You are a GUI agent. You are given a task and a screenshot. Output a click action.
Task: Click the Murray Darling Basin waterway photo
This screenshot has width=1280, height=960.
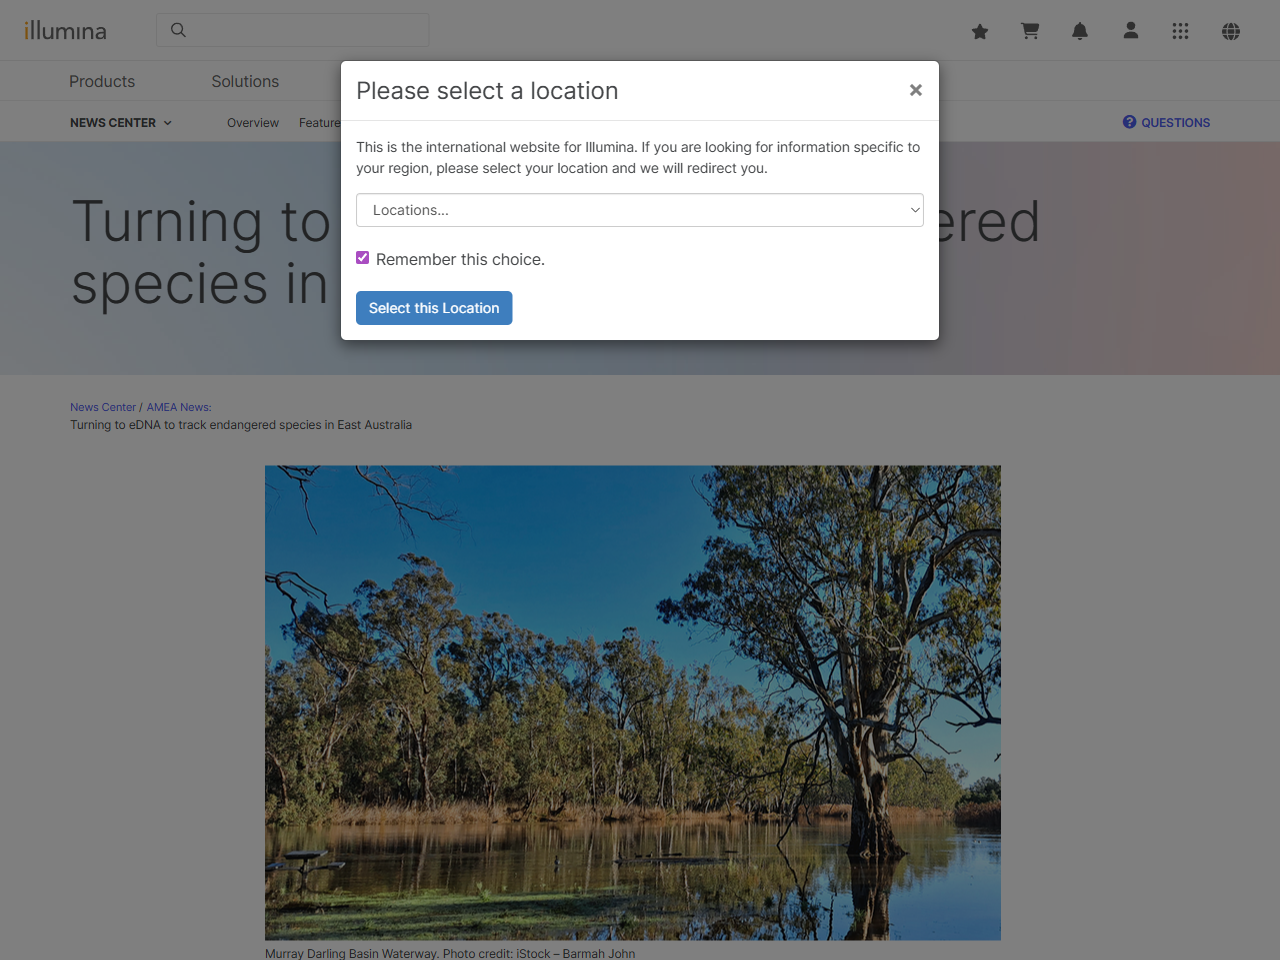(632, 701)
